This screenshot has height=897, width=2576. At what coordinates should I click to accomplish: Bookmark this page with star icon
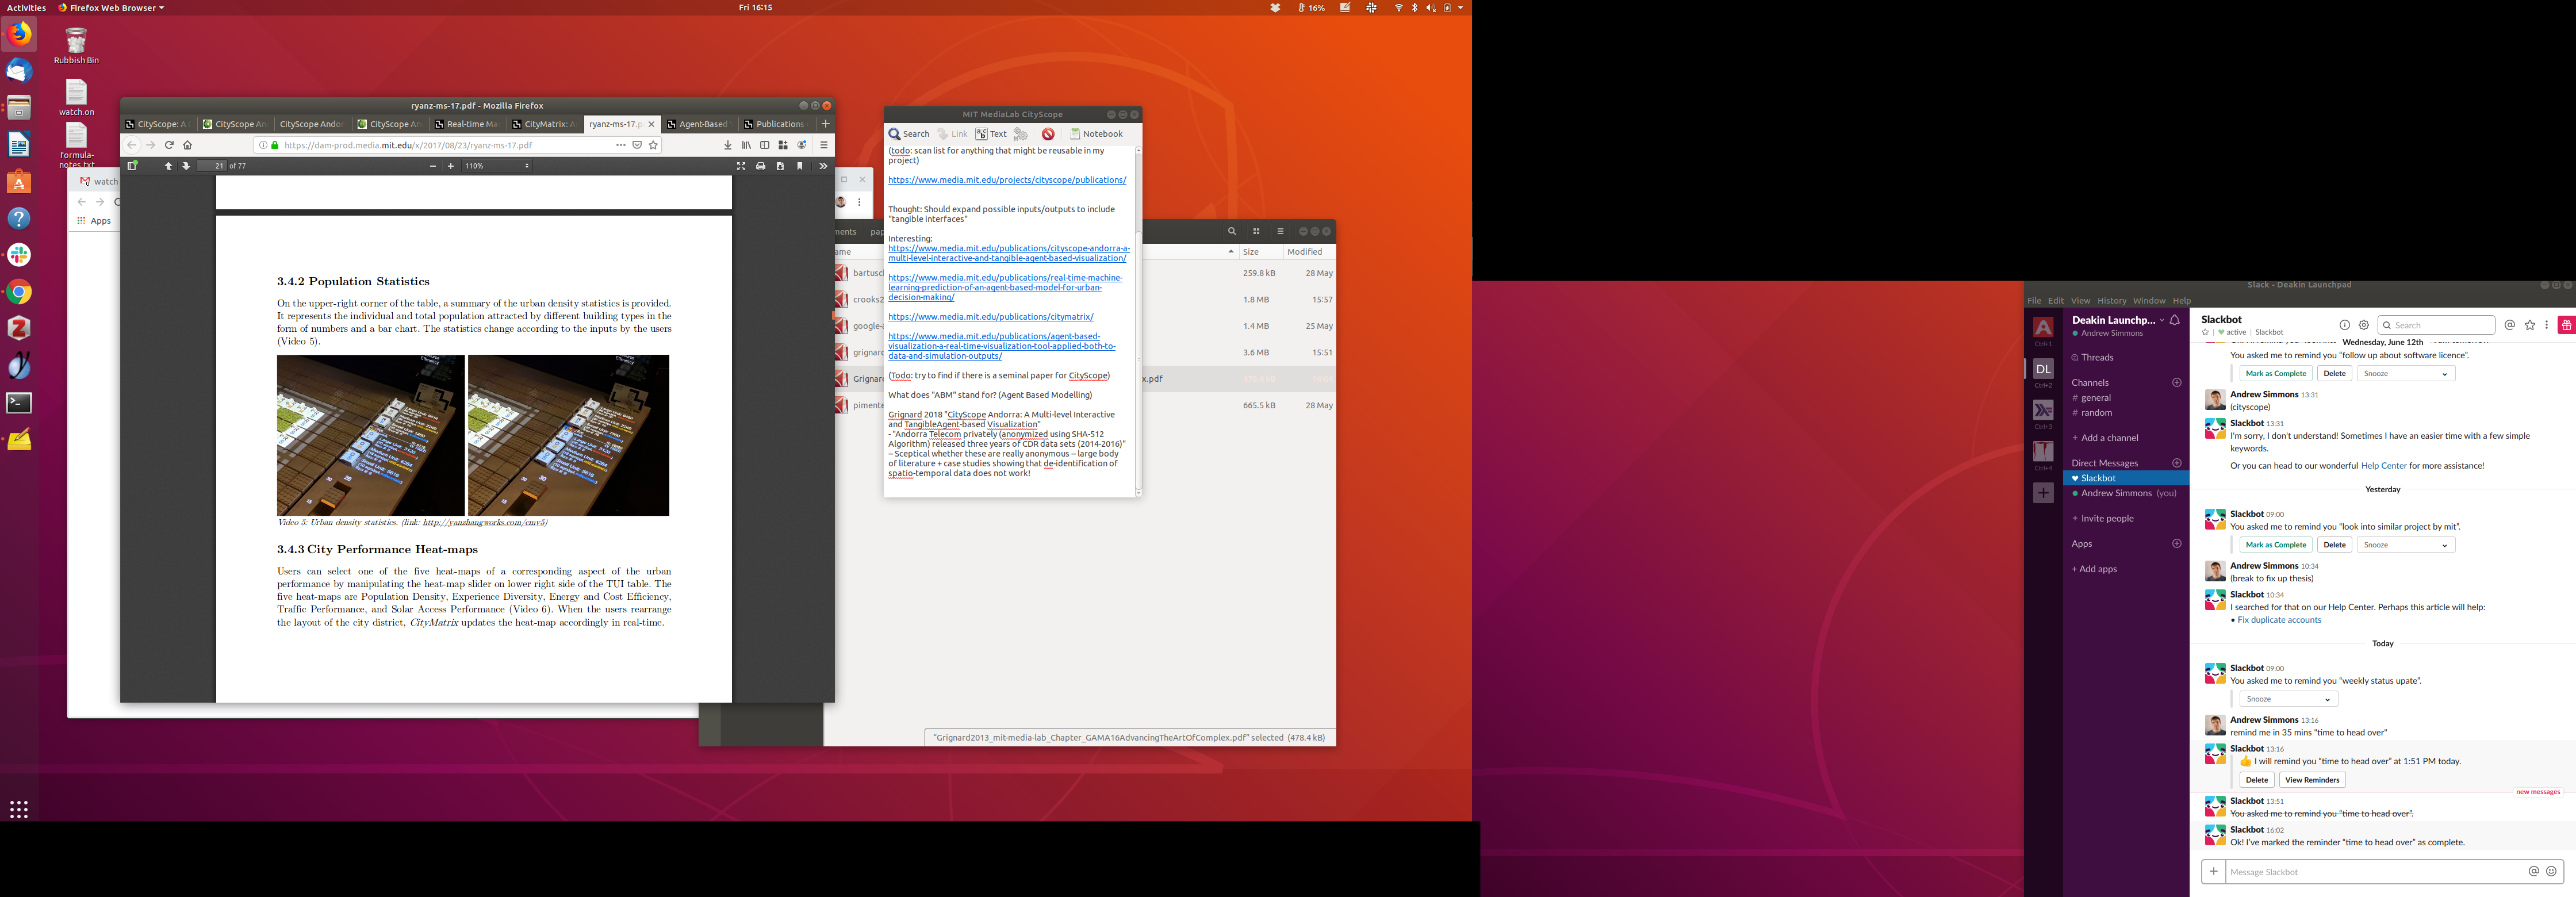tap(654, 145)
